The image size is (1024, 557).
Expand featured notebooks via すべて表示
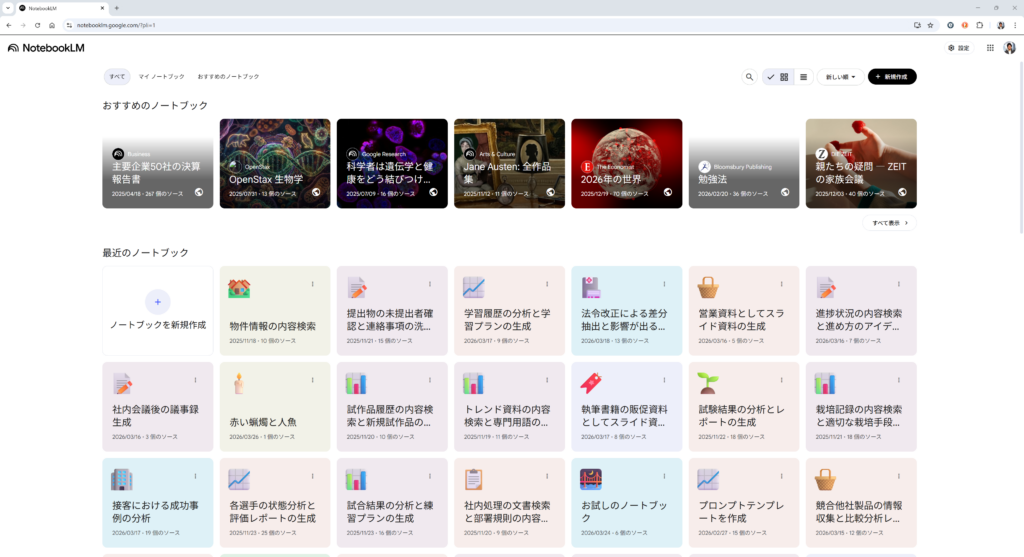(x=888, y=223)
